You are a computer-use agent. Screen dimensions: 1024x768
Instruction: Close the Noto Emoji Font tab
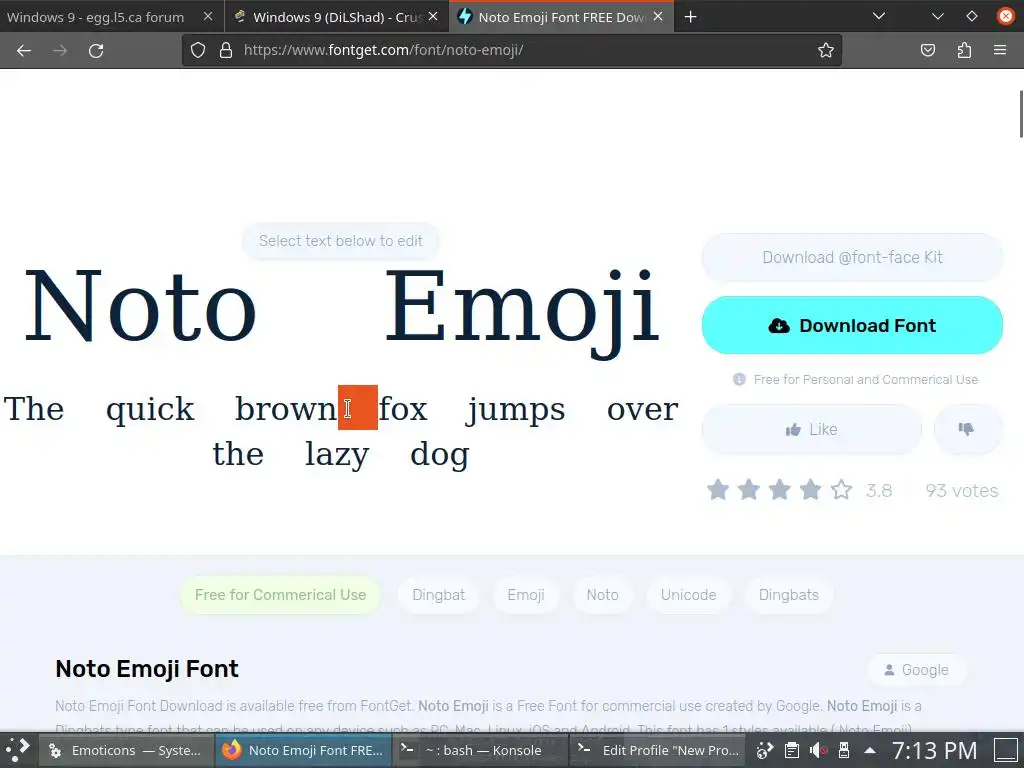click(x=658, y=16)
